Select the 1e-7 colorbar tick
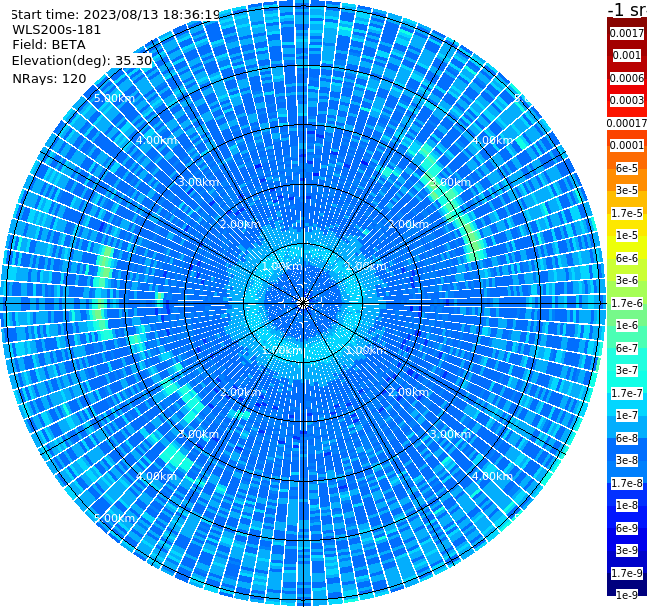Image resolution: width=647 pixels, height=607 pixels. coord(627,415)
